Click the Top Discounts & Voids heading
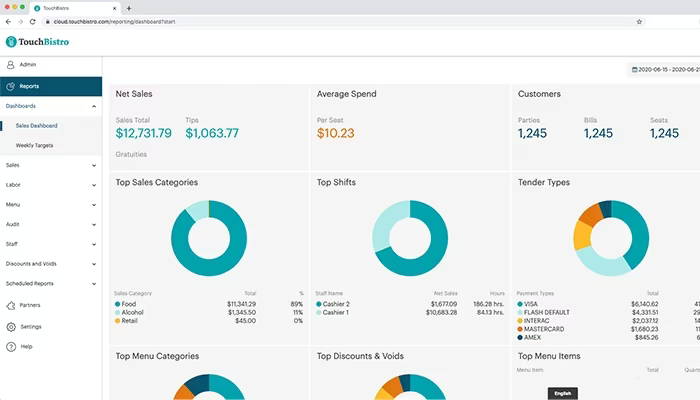This screenshot has width=700, height=400. (360, 356)
